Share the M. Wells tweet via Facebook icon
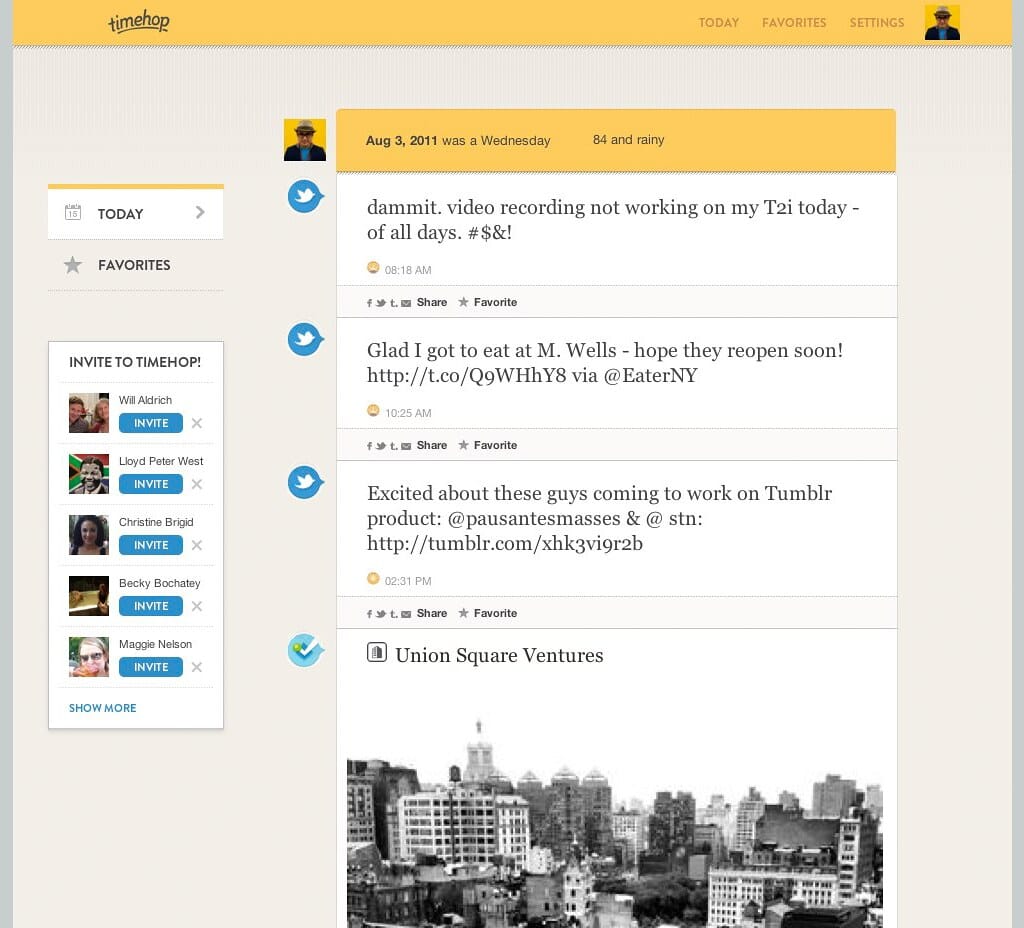Image resolution: width=1024 pixels, height=928 pixels. (370, 446)
